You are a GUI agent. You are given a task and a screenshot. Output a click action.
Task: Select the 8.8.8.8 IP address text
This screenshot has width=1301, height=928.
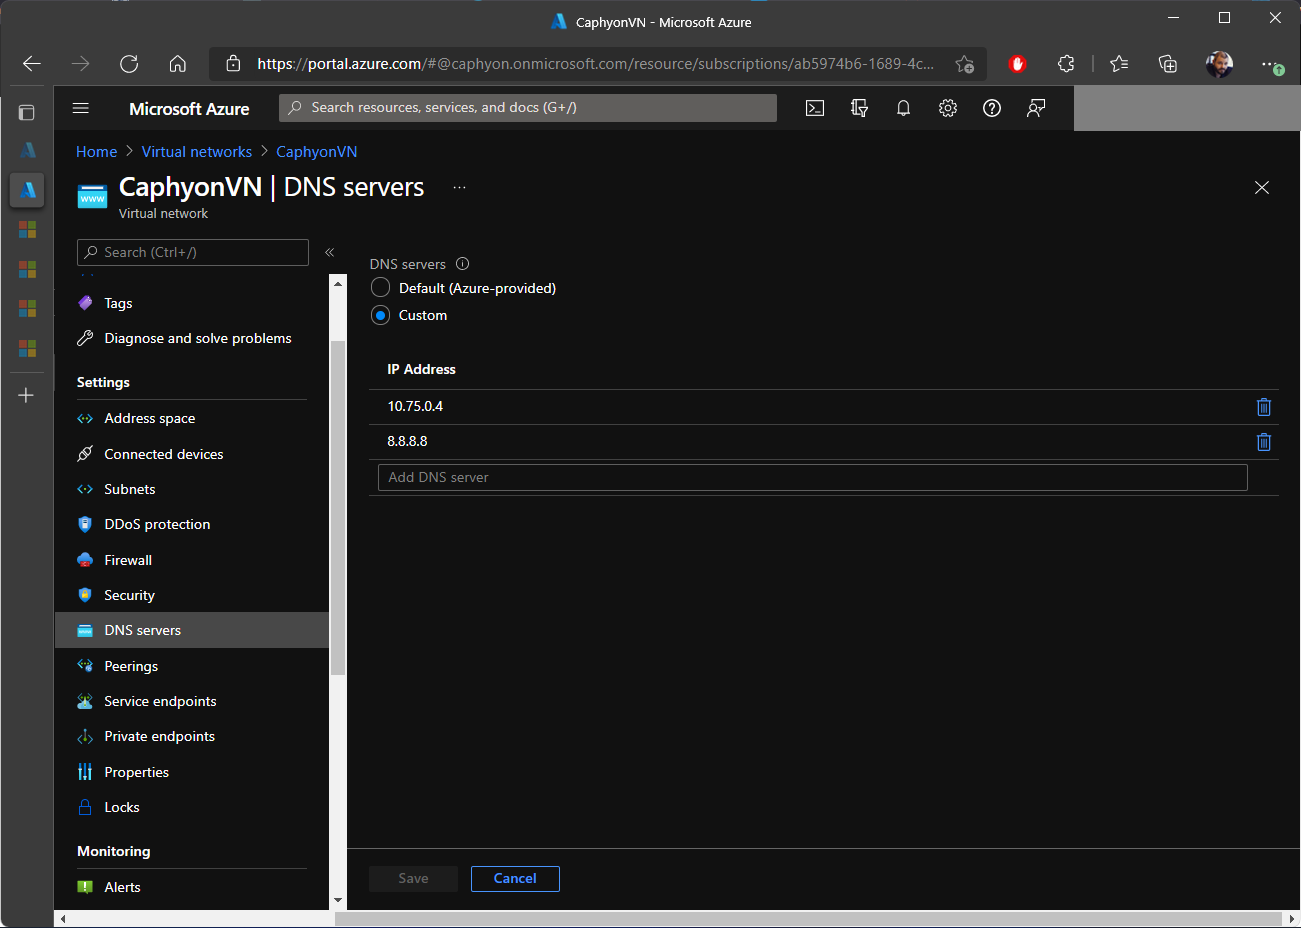[x=407, y=441]
